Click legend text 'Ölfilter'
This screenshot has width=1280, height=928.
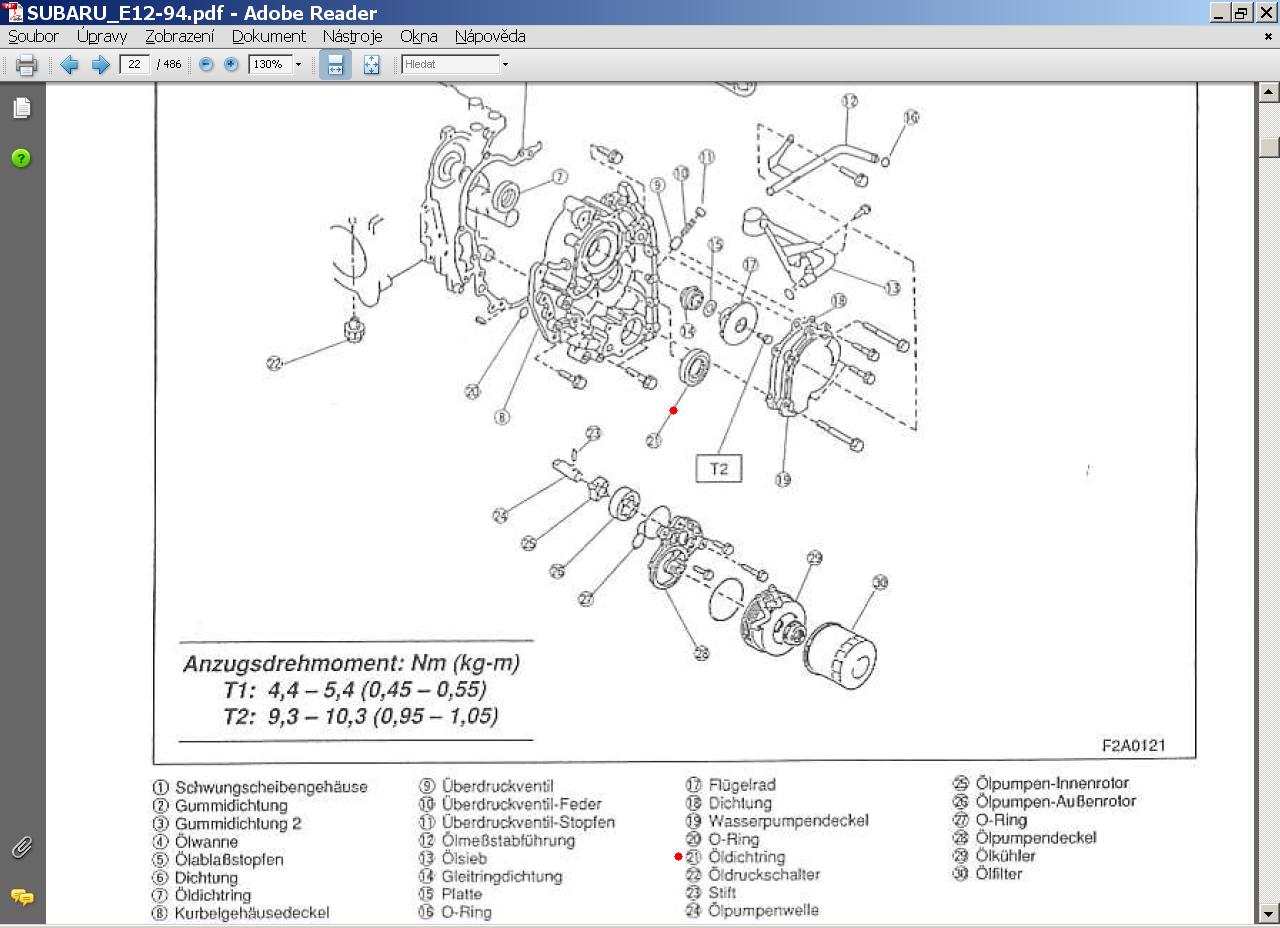[999, 874]
